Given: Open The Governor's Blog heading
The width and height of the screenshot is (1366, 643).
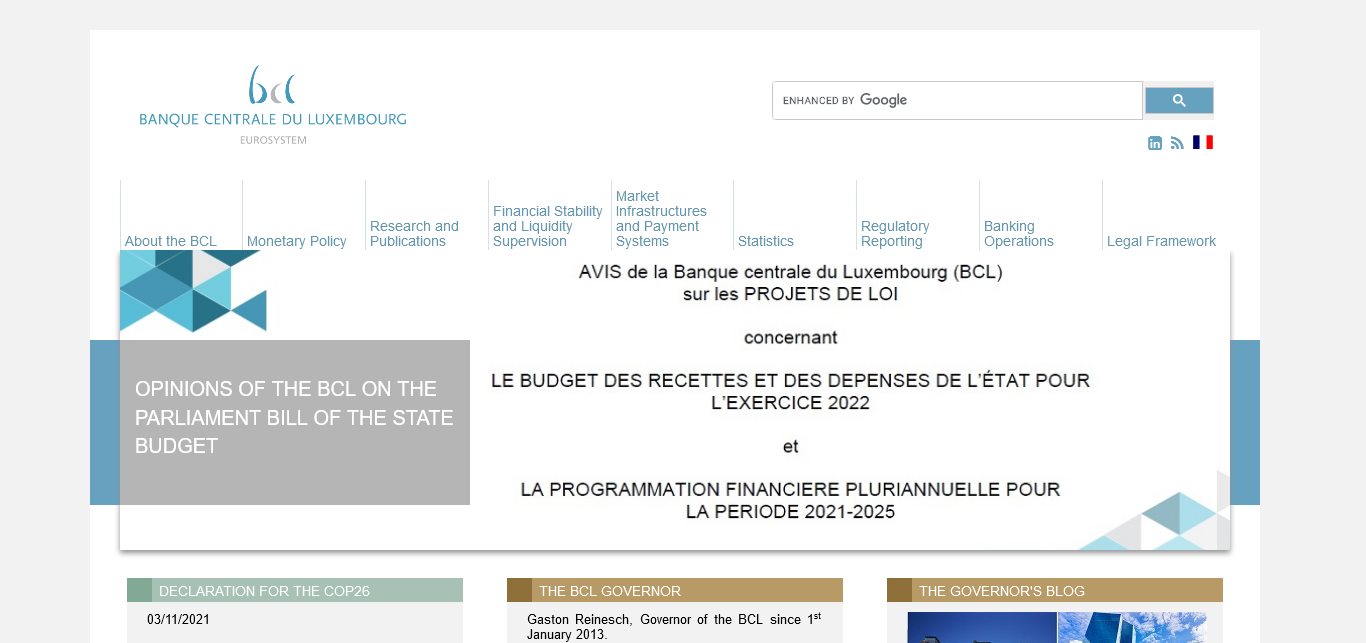Looking at the screenshot, I should click(1002, 591).
